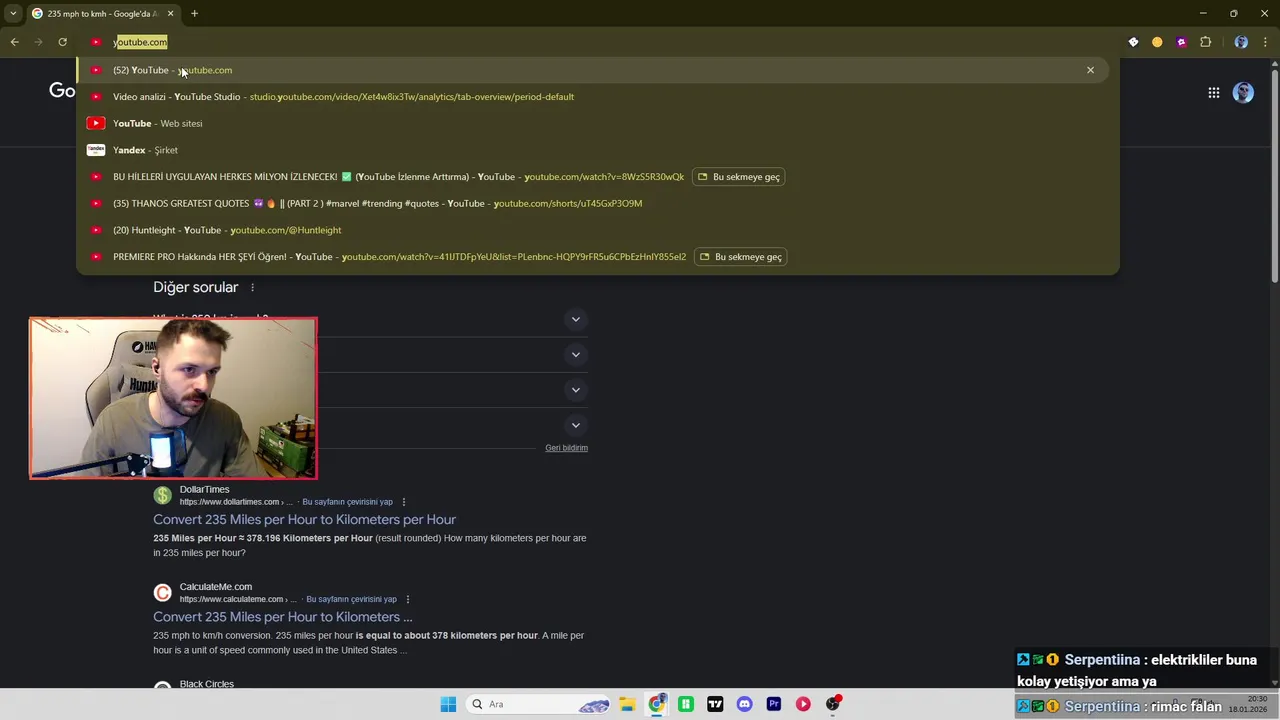Expand the third Diğer sorular question
1280x720 pixels.
575,389
